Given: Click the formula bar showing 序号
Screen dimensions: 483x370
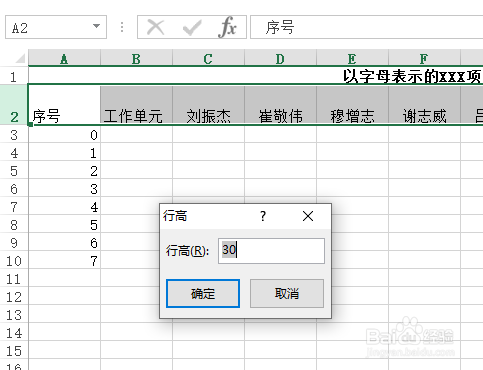Looking at the screenshot, I should (x=367, y=27).
